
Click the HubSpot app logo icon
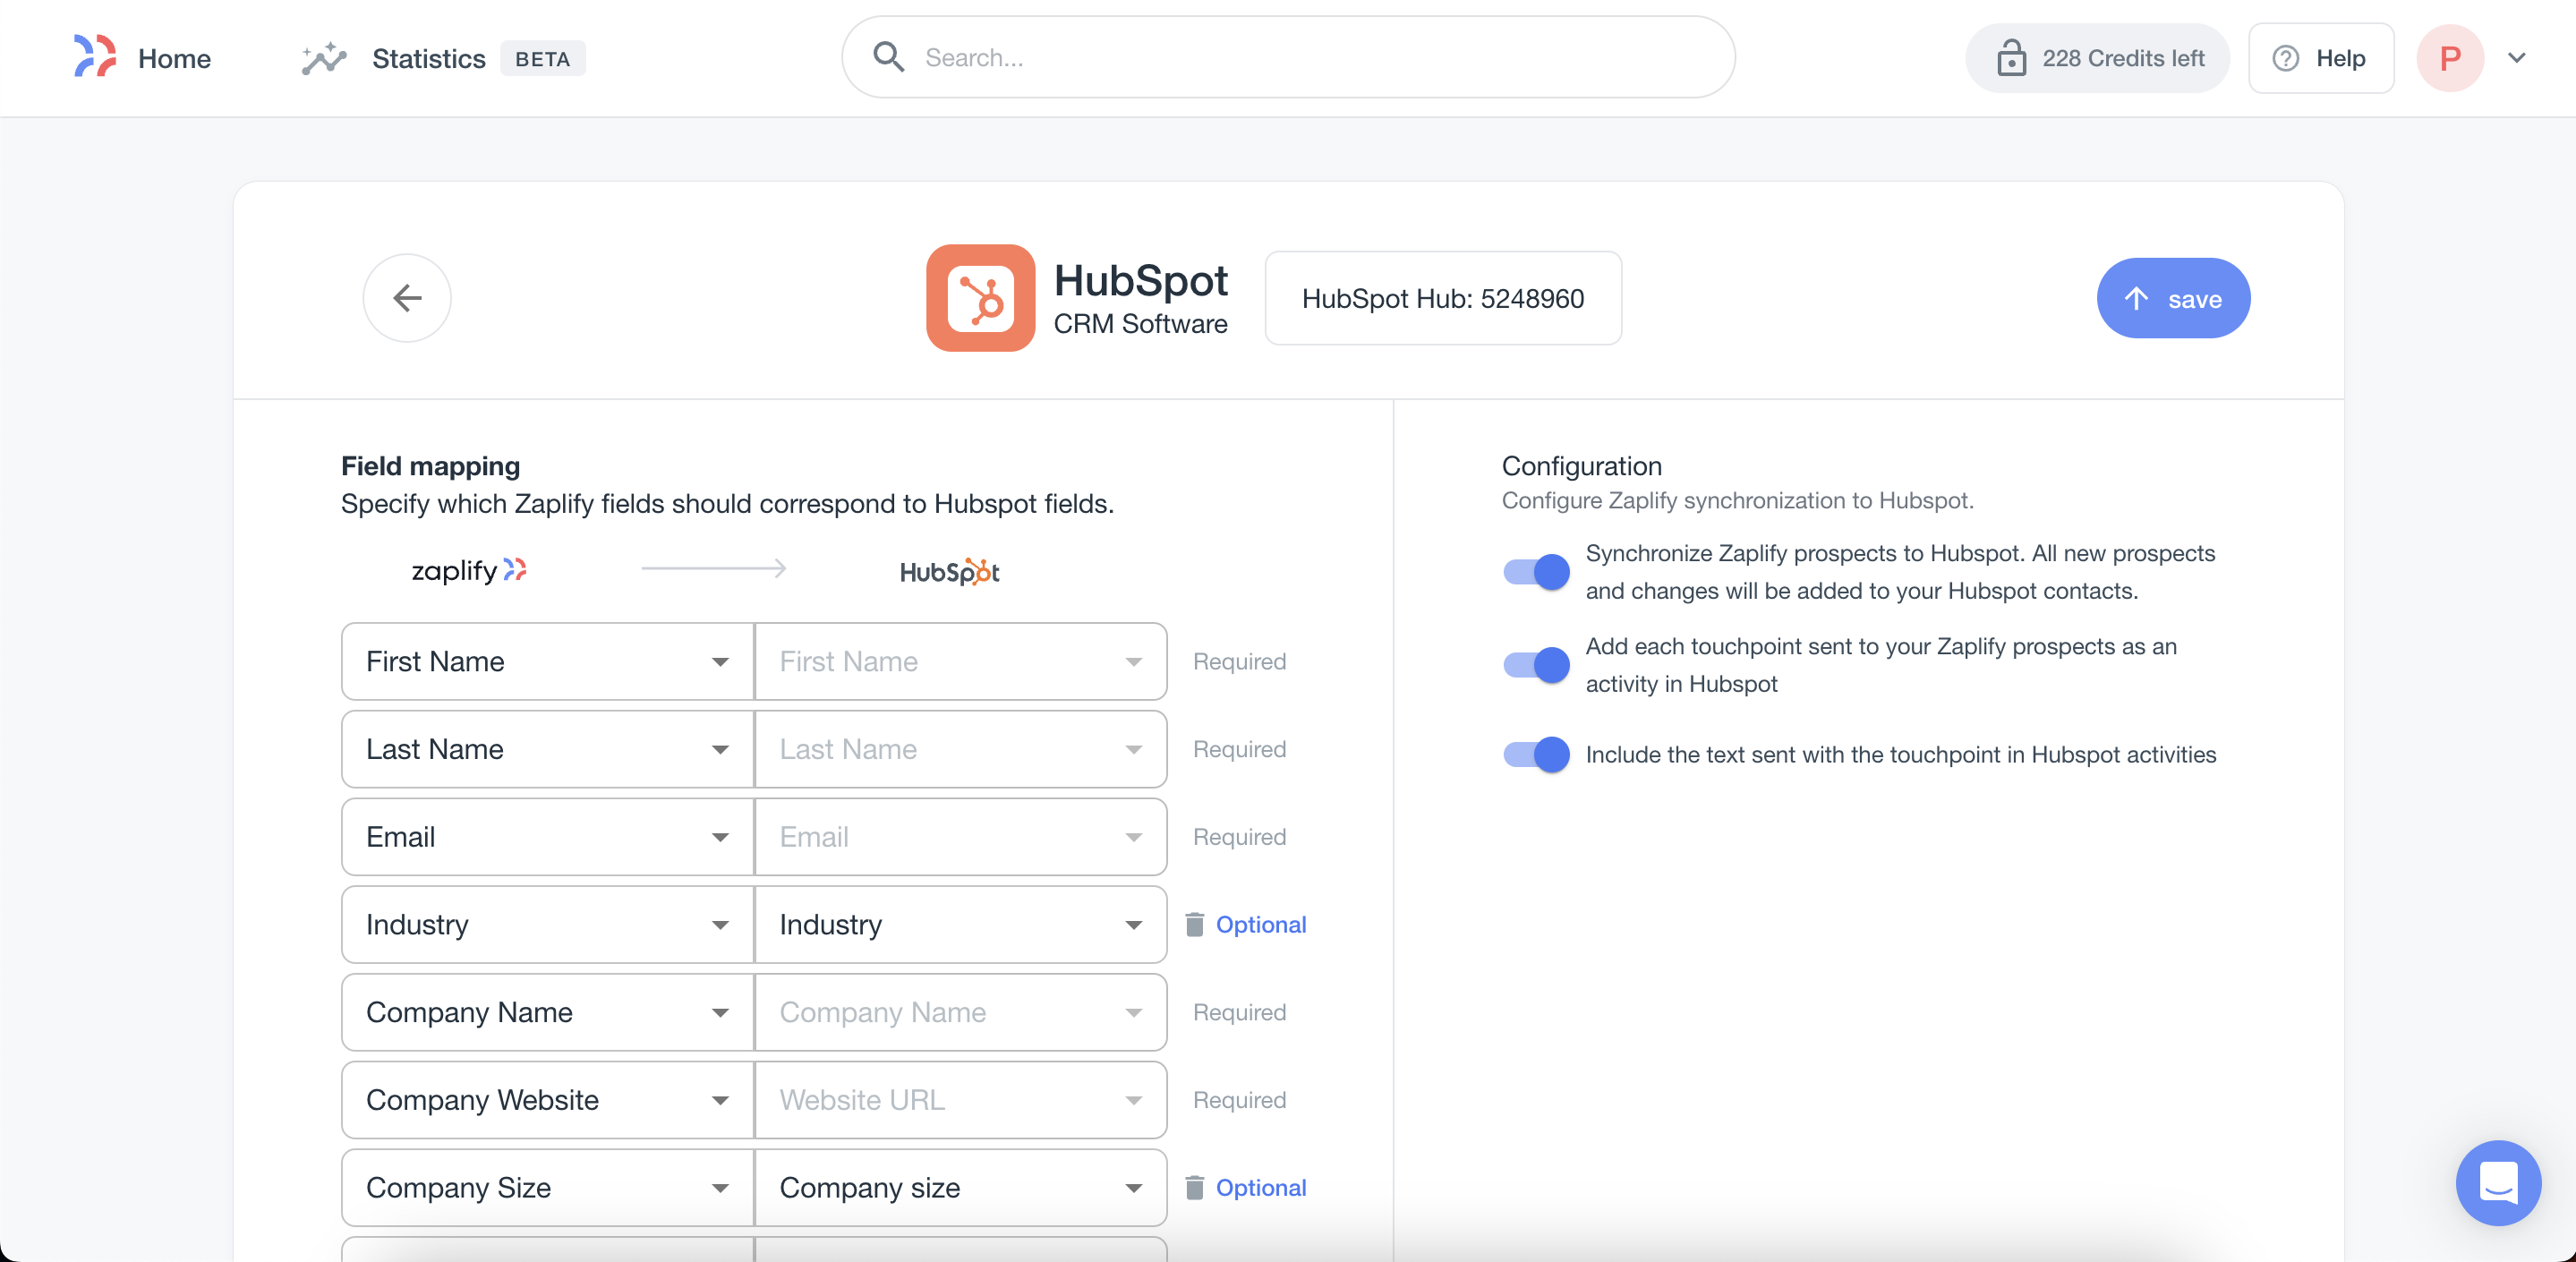point(979,298)
